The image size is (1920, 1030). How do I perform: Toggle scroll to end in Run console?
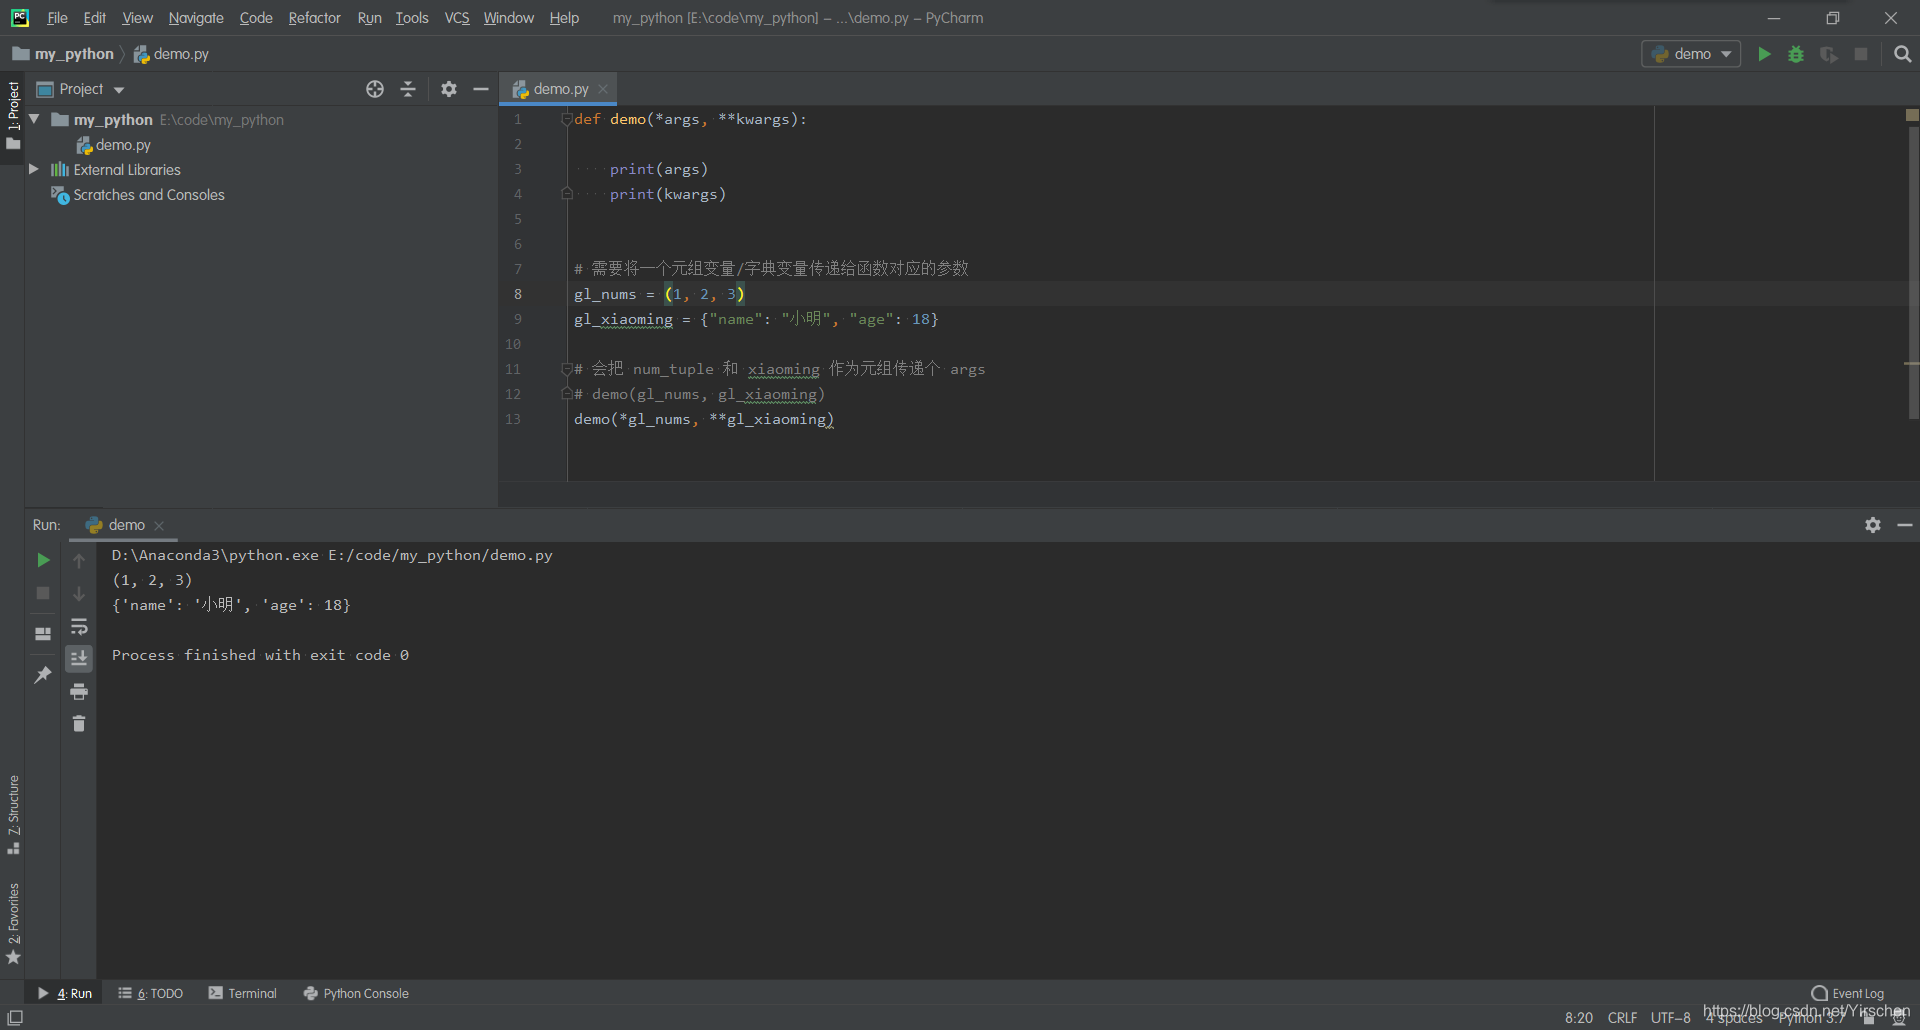pos(79,658)
